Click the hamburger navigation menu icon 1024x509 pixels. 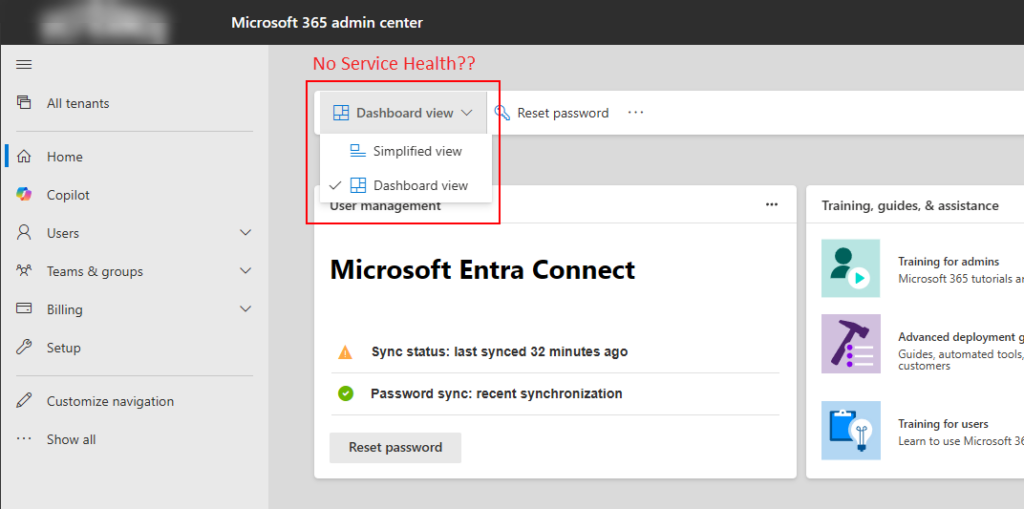pyautogui.click(x=25, y=65)
